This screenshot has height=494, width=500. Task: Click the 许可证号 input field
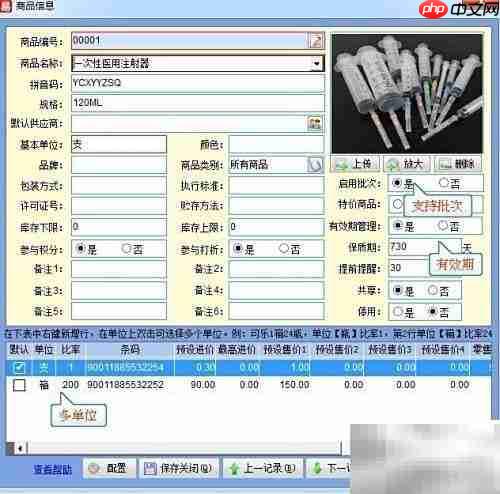[x=119, y=206]
